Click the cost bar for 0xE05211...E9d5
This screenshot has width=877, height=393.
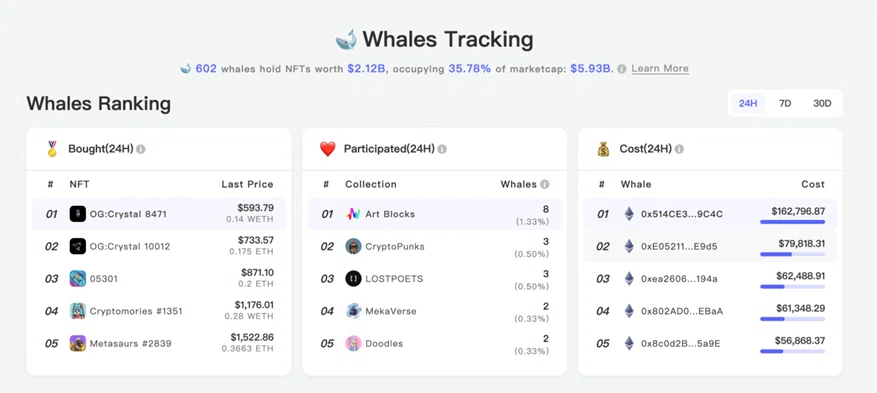pos(792,254)
